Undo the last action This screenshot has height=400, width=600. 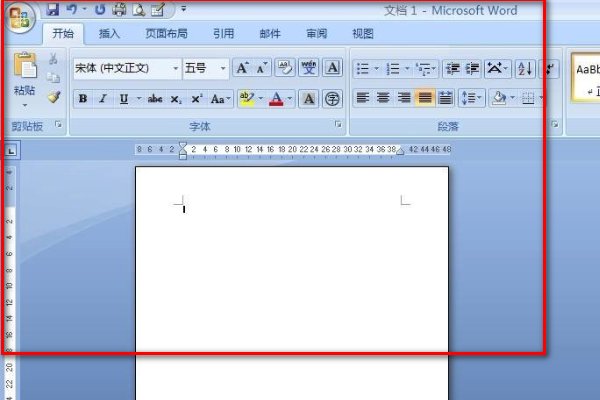(x=72, y=9)
